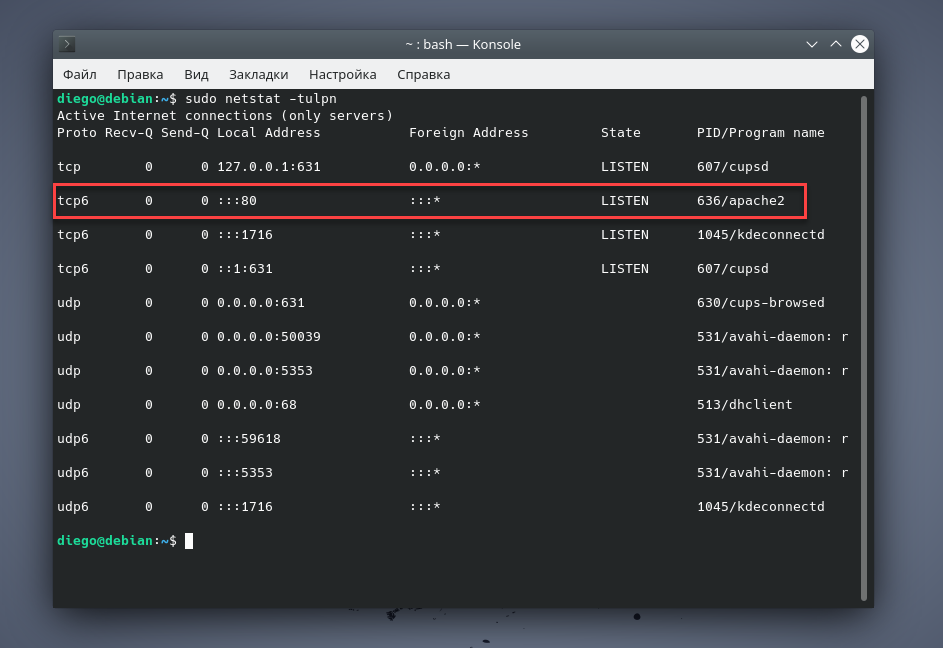Click the cursor at the last bash prompt
Screen dimensions: 943x648
[189, 541]
